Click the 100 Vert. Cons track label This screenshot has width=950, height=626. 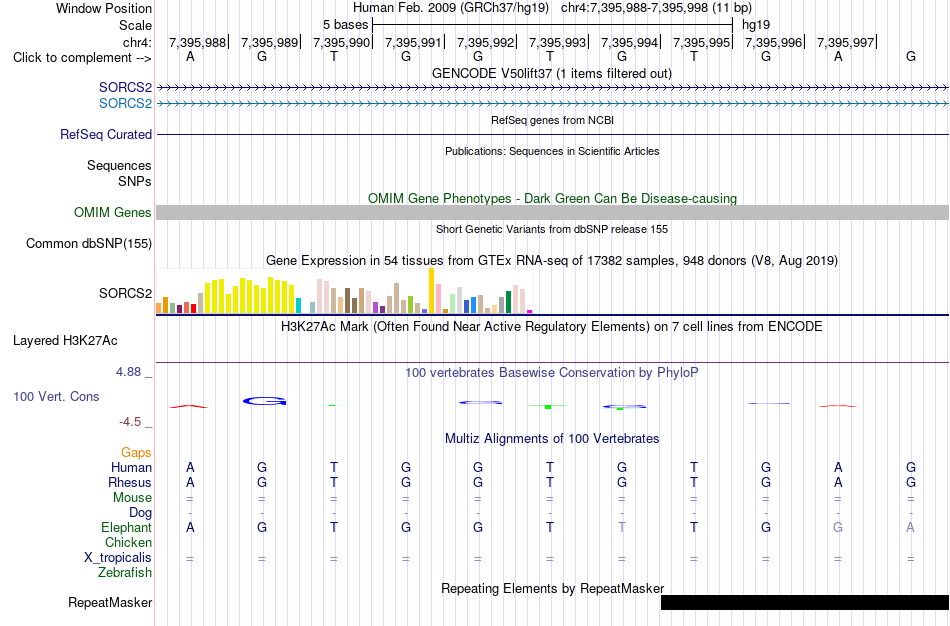tap(56, 396)
